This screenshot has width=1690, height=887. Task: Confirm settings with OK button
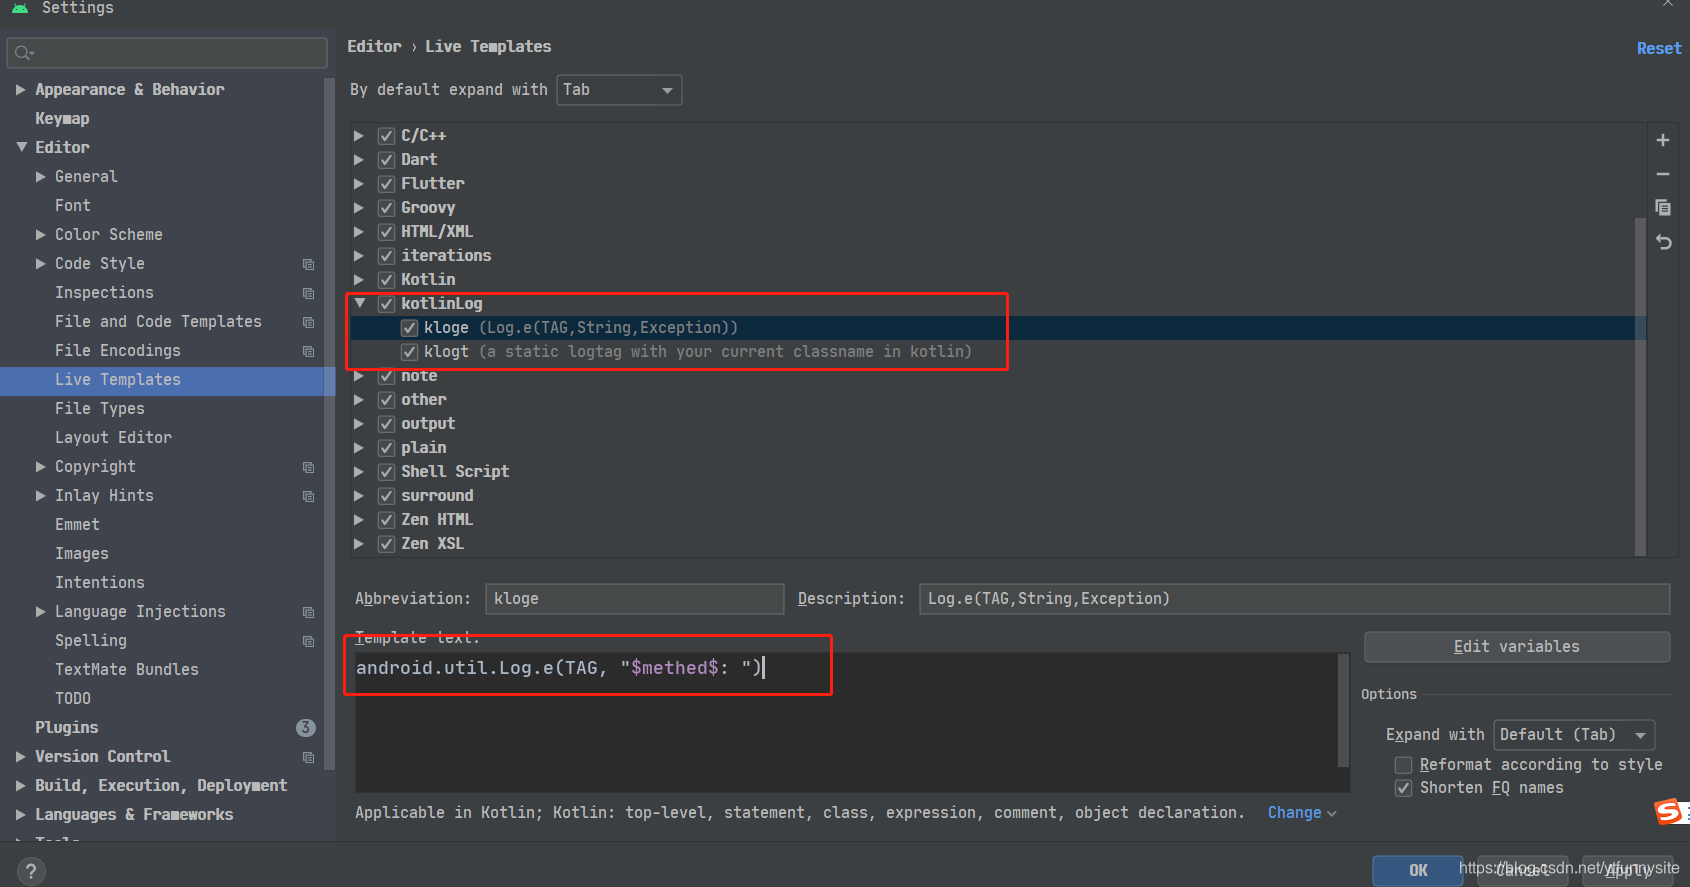pos(1417,870)
